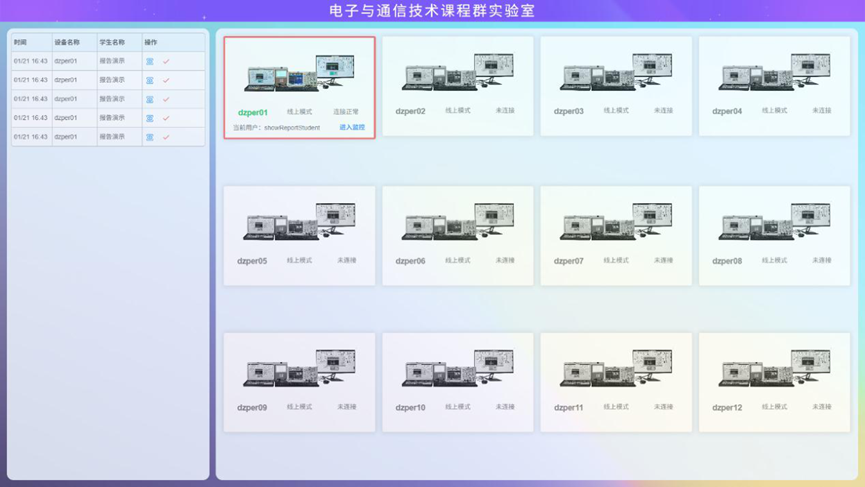865x487 pixels.
Task: Click 连接正常 status on dzper01 card
Action: coord(346,112)
